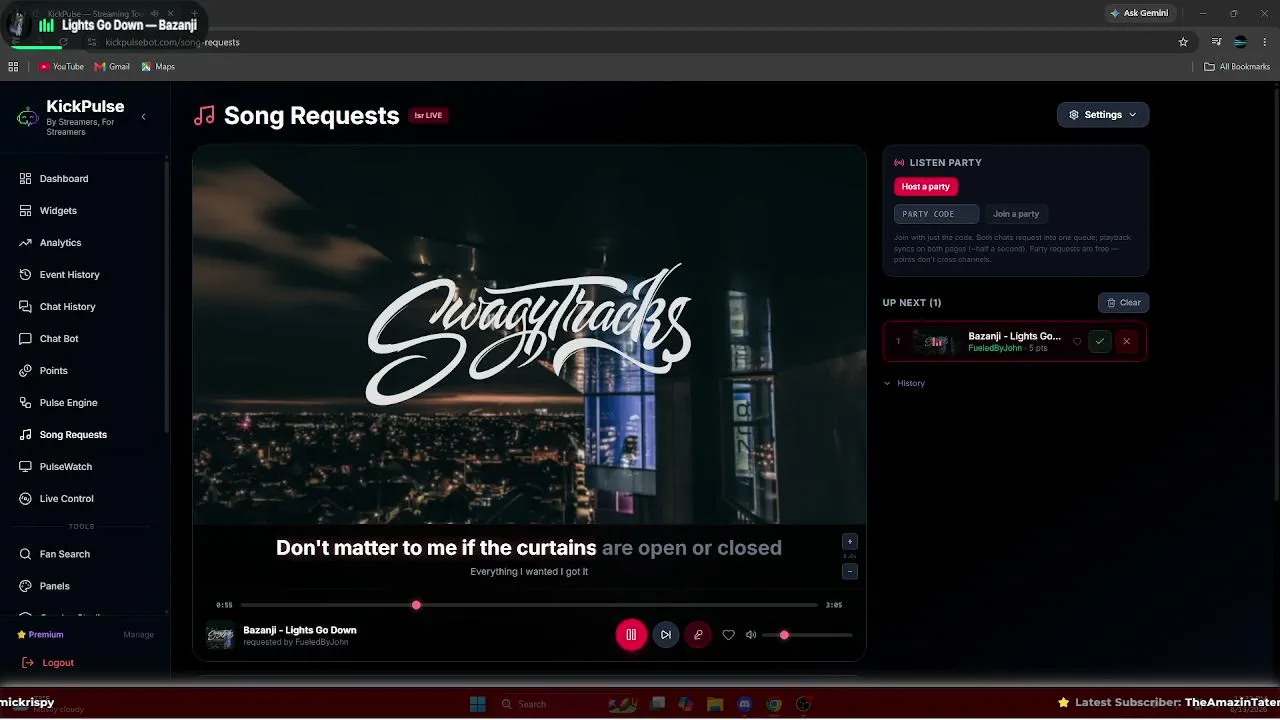Favorite the queued Bazanji song with the heart
Viewport: 1280px width, 720px height.
[1077, 342]
